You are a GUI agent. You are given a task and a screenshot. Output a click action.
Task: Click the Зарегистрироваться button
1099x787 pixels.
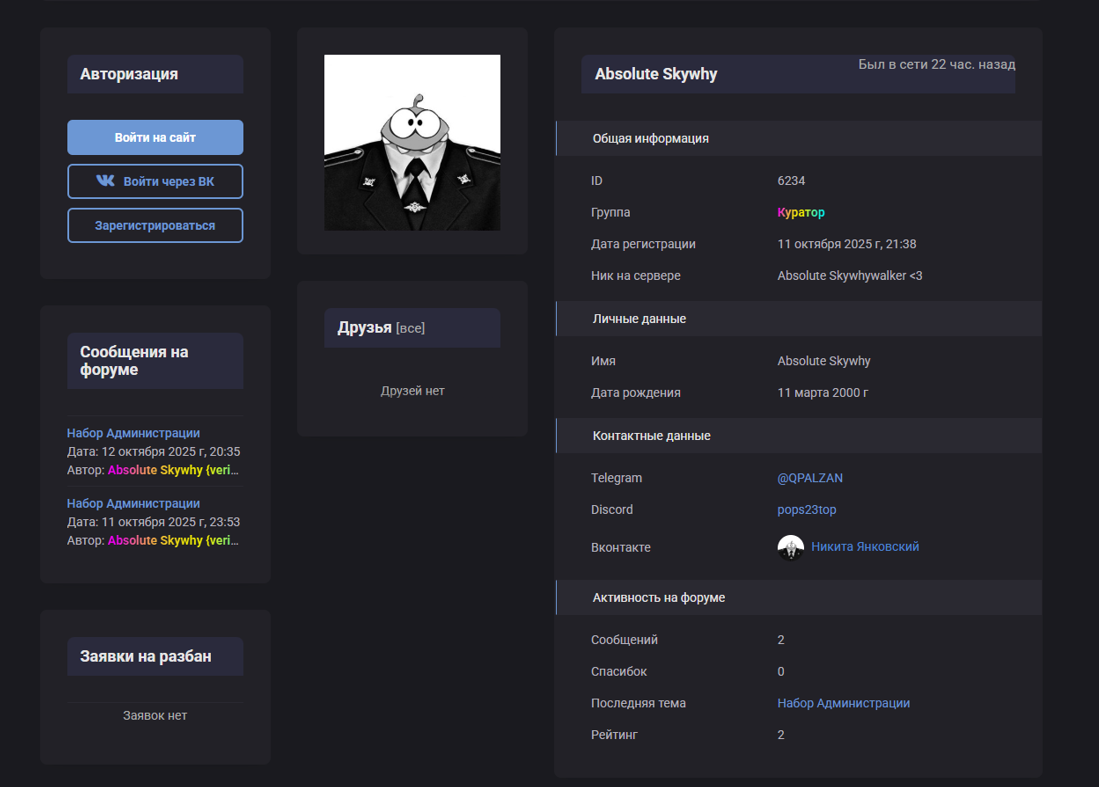[155, 226]
